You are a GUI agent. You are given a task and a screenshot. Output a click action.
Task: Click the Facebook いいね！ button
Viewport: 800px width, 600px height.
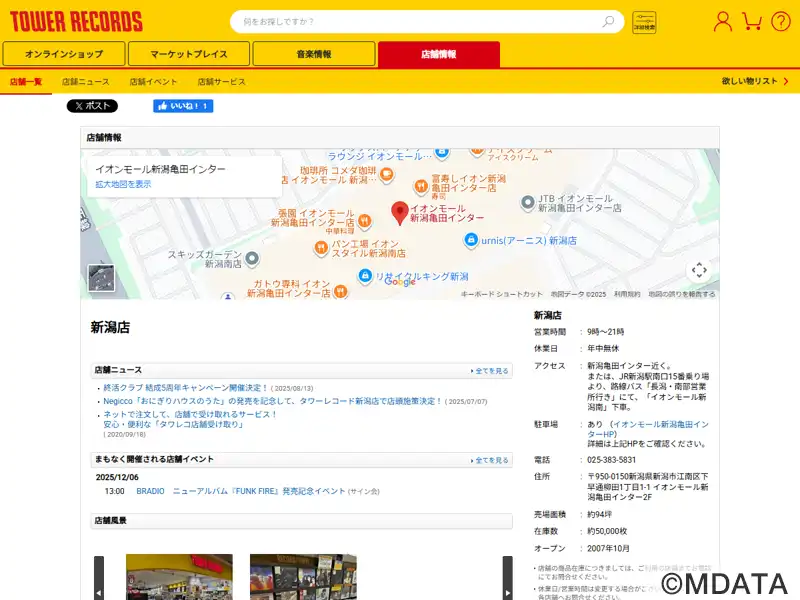(183, 106)
